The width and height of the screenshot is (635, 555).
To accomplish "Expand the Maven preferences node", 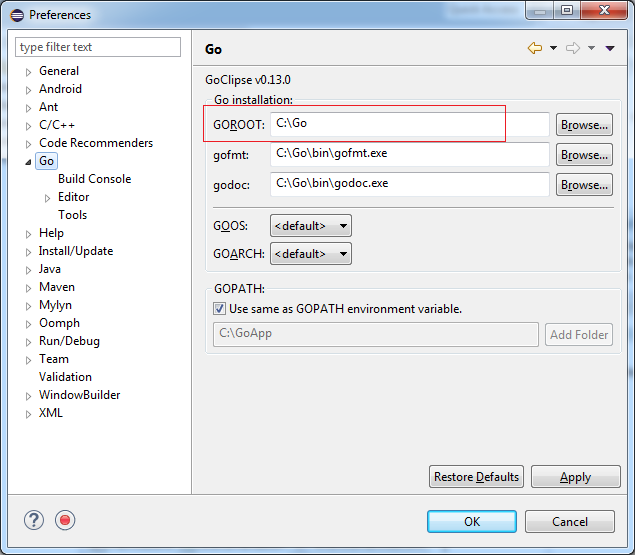I will pos(28,288).
